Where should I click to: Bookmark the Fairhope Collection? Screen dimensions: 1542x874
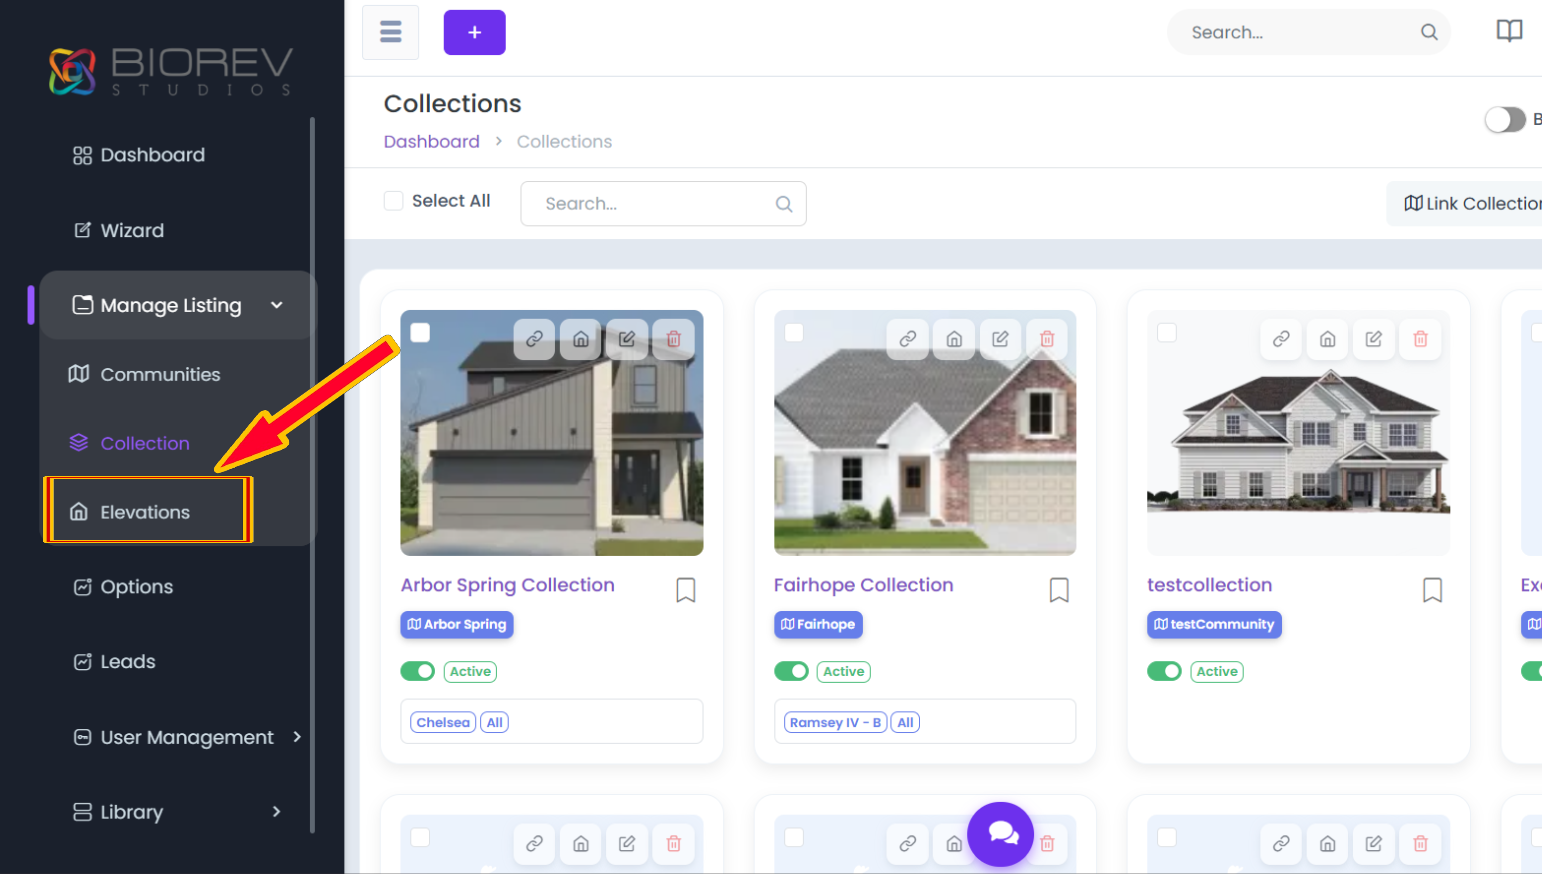[1059, 590]
